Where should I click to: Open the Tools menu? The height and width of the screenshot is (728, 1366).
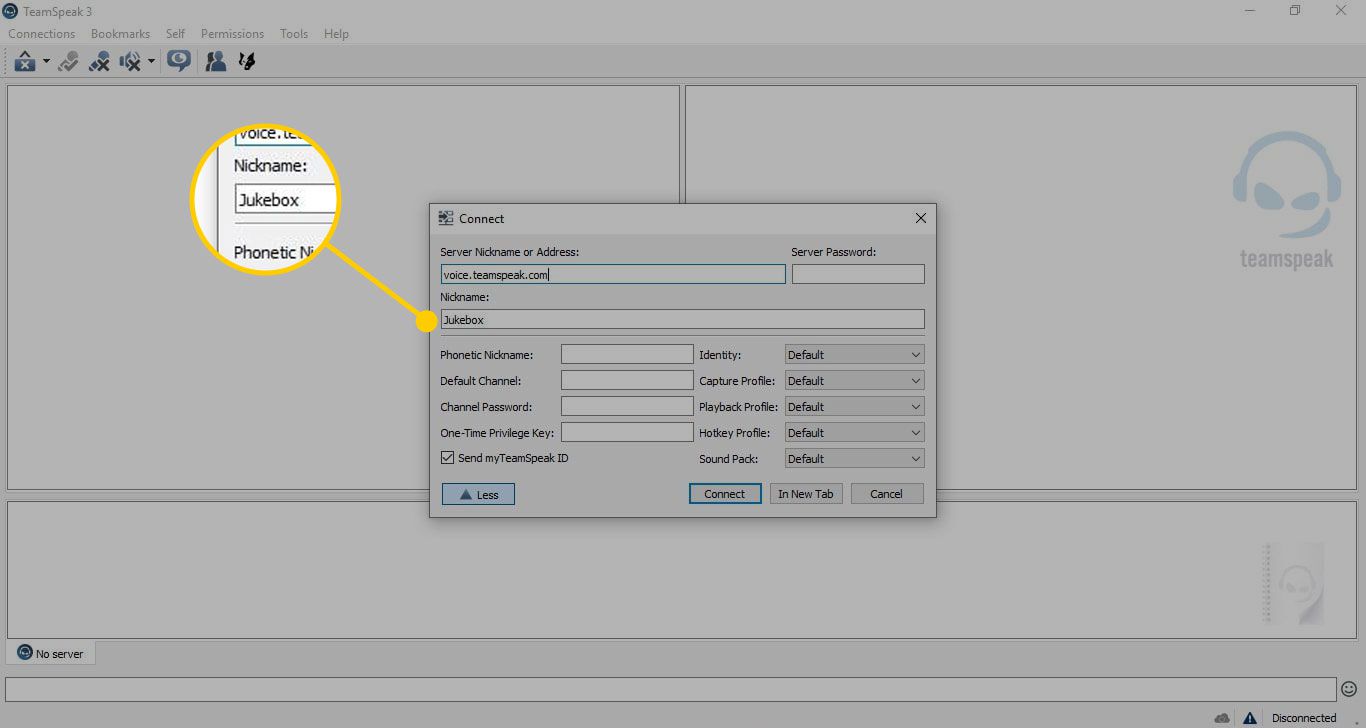click(x=294, y=34)
